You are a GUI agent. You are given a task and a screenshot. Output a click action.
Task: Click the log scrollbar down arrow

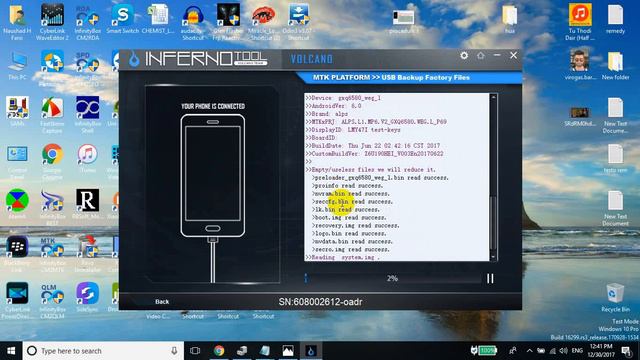click(493, 257)
